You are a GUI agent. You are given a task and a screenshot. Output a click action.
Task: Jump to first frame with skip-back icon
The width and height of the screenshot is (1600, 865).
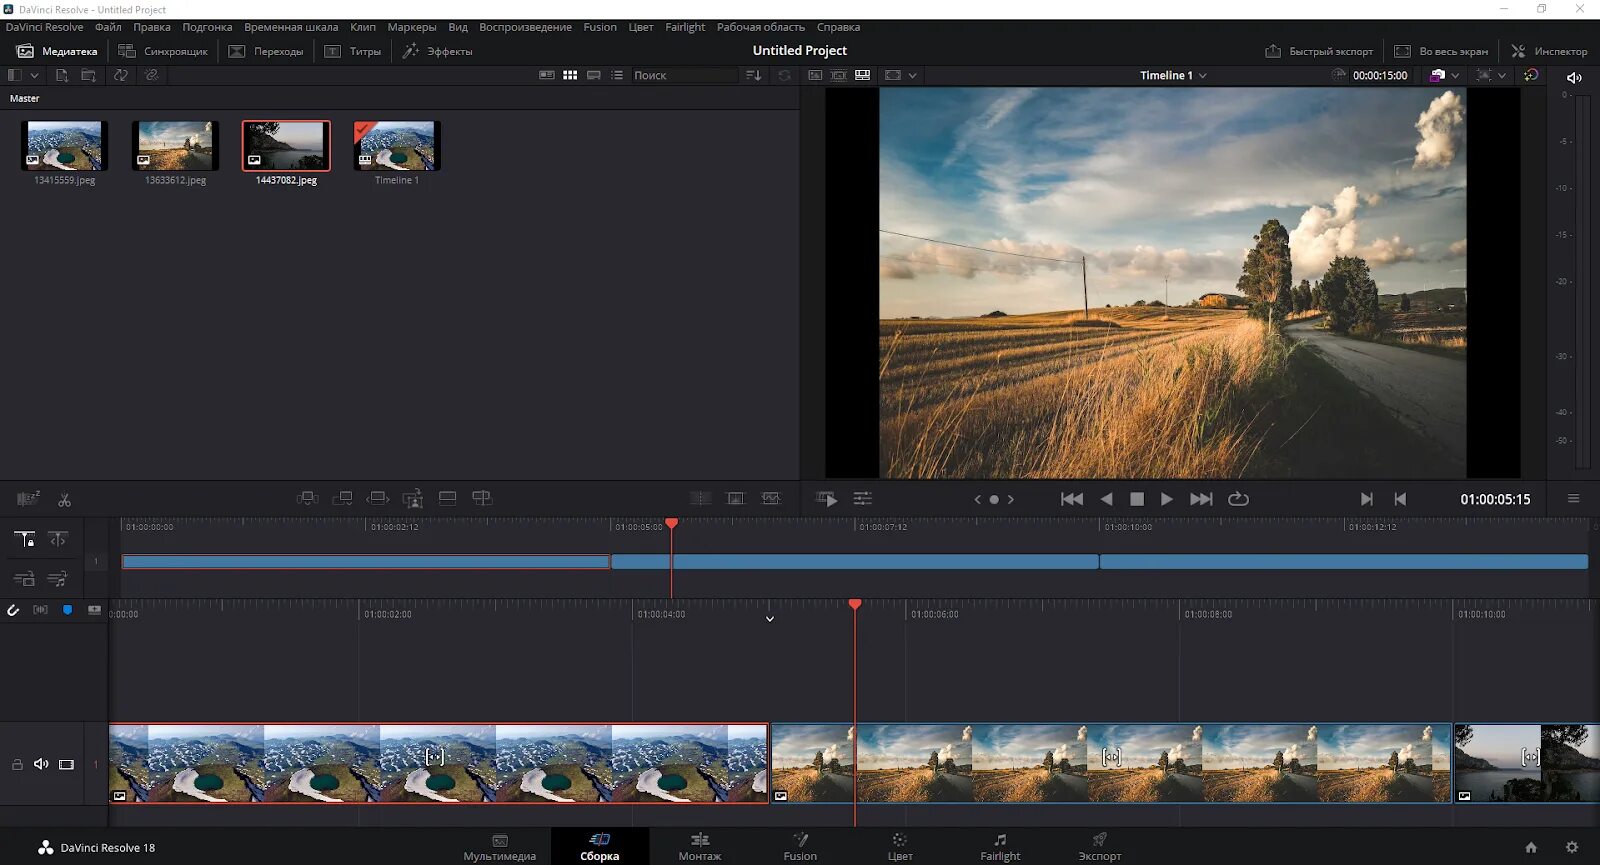click(x=1071, y=499)
